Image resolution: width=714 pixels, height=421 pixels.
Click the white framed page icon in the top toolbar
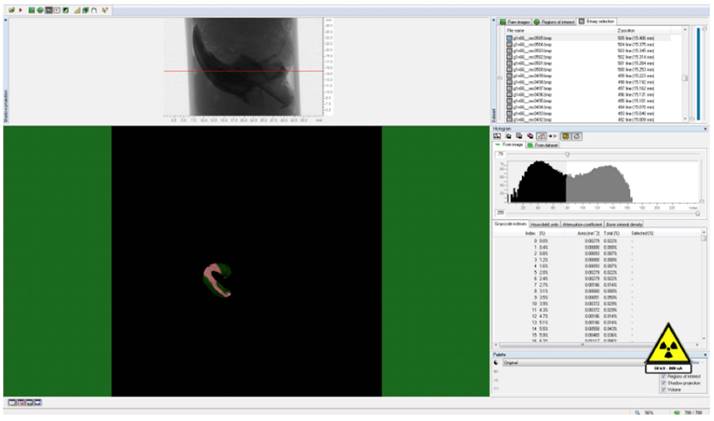57,10
